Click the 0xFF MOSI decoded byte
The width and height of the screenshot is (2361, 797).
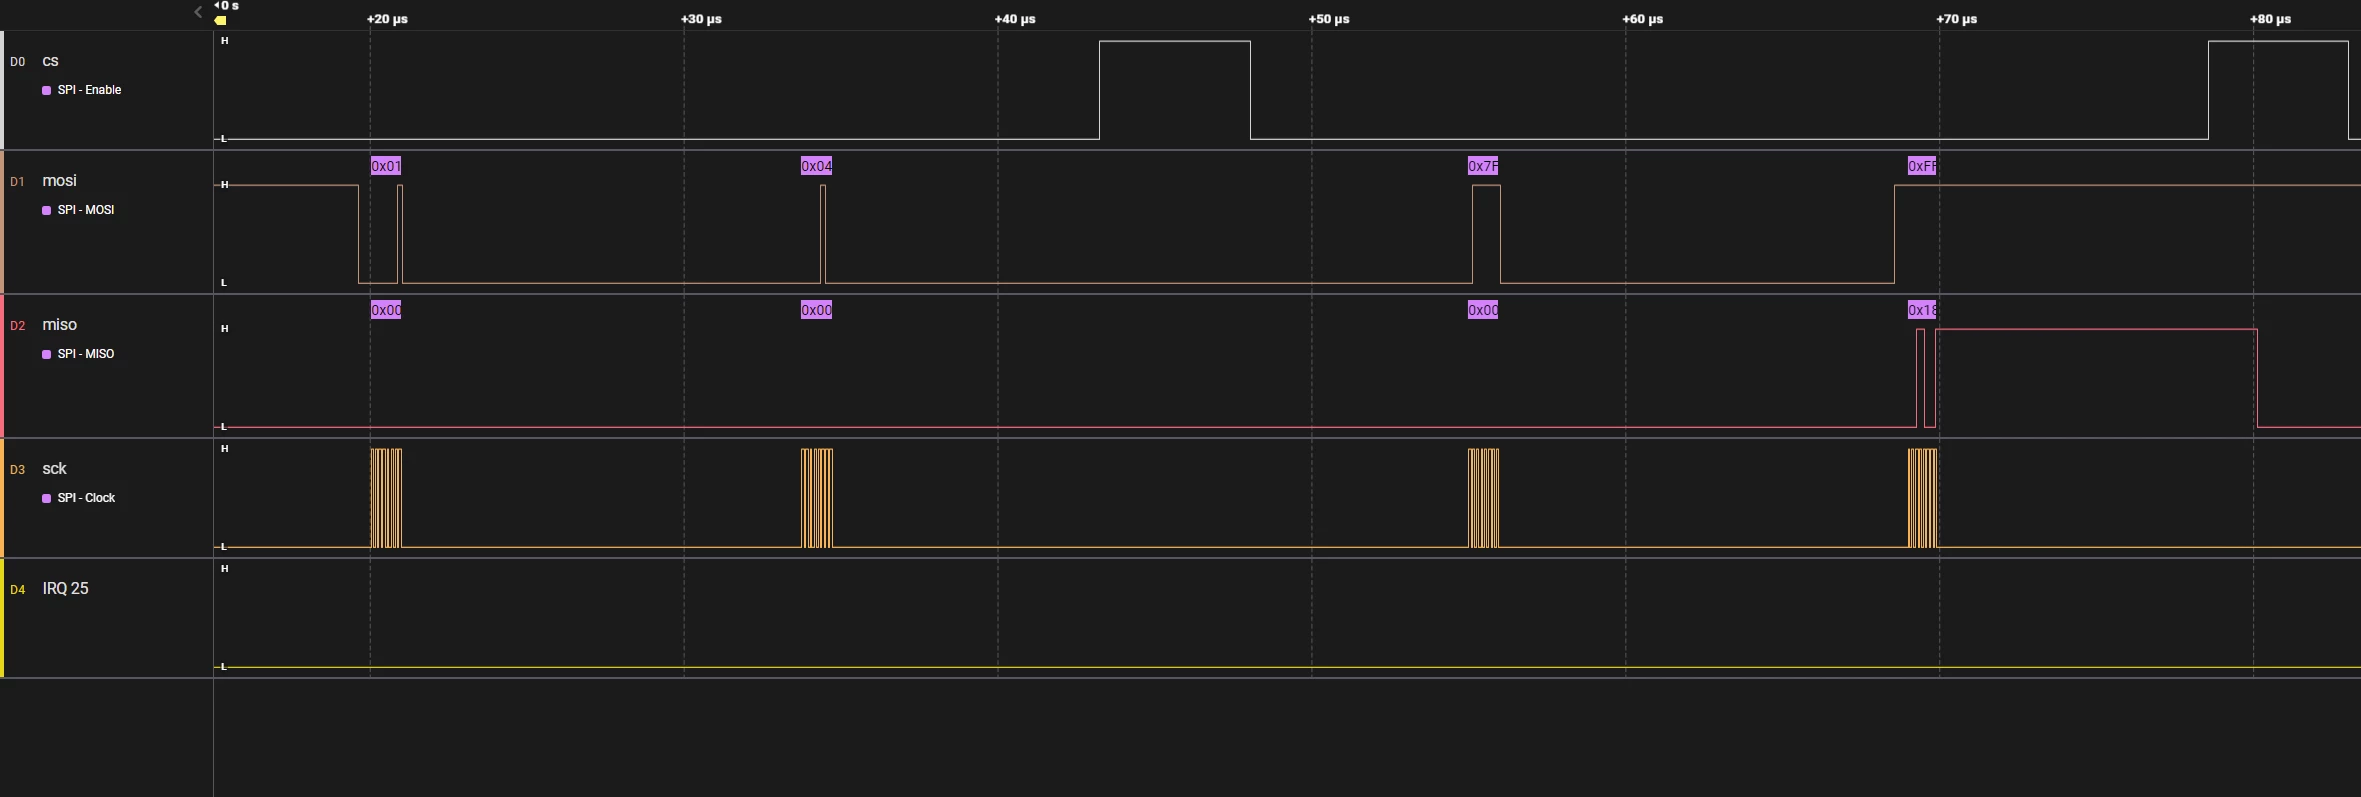[1922, 166]
